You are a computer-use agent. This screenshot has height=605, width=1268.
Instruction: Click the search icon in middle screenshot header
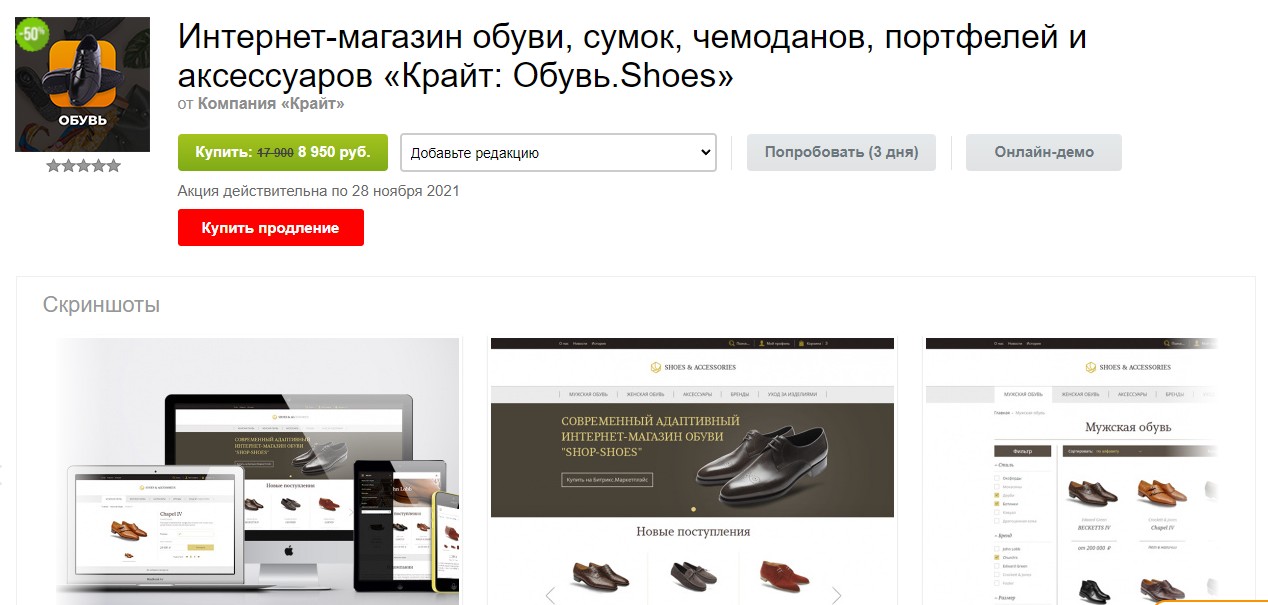click(x=732, y=343)
